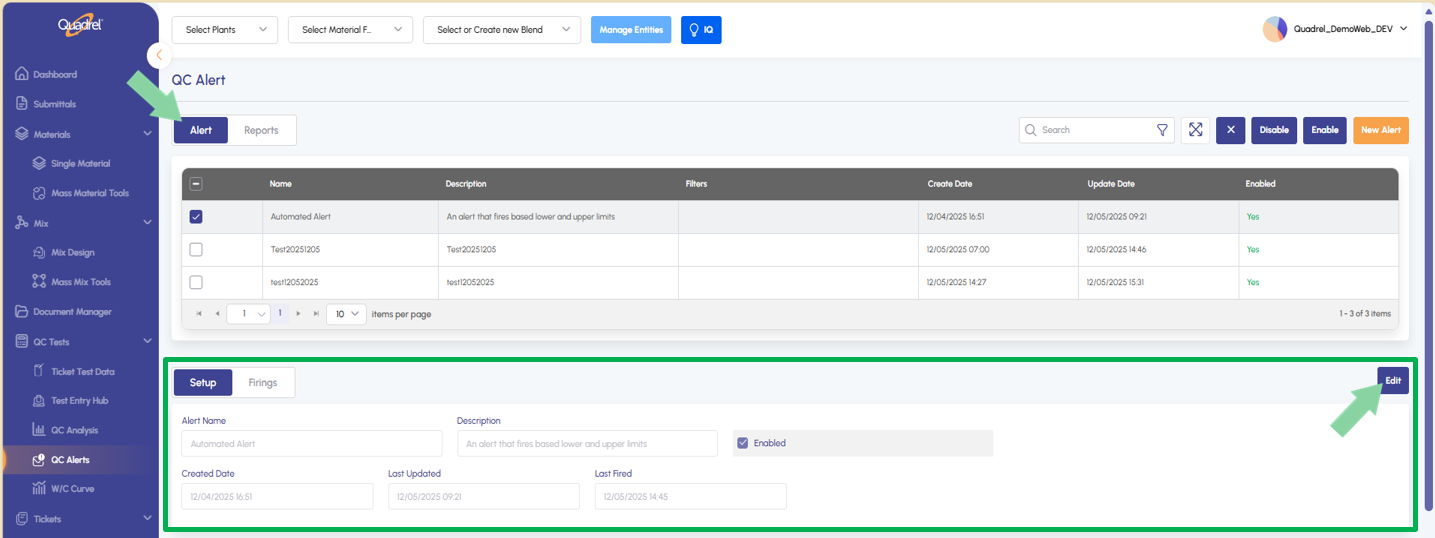Check the Test20251205 row checkbox
Screen dimensions: 1435x538
tap(196, 249)
